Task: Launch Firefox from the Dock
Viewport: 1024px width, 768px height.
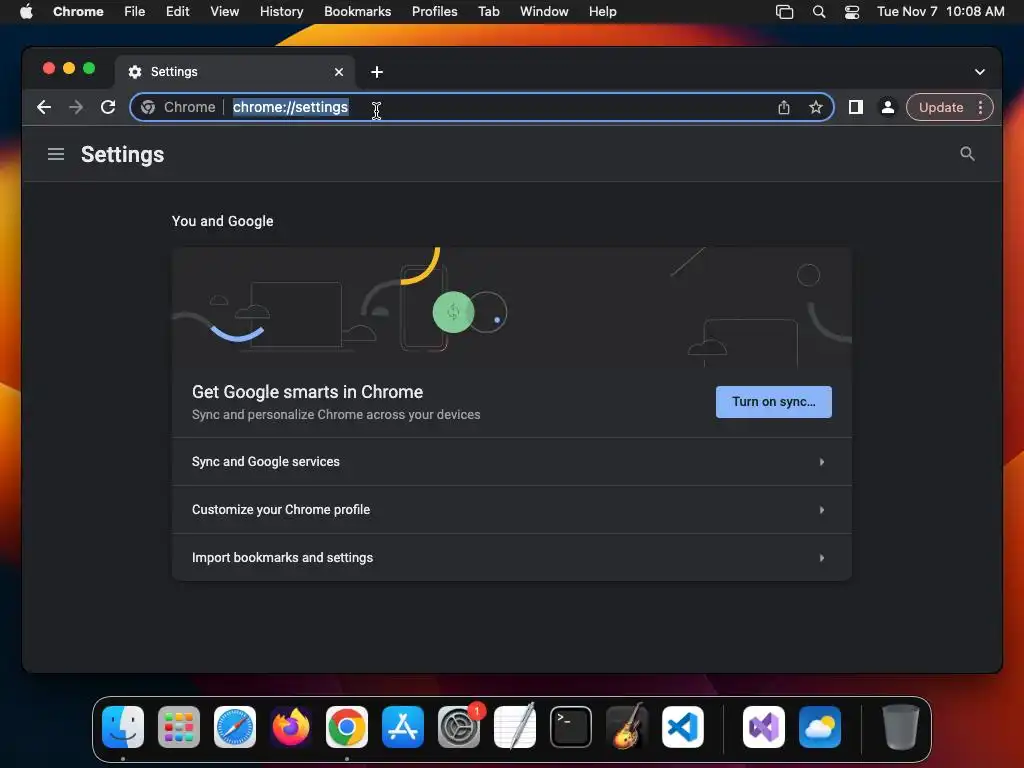Action: 291,727
